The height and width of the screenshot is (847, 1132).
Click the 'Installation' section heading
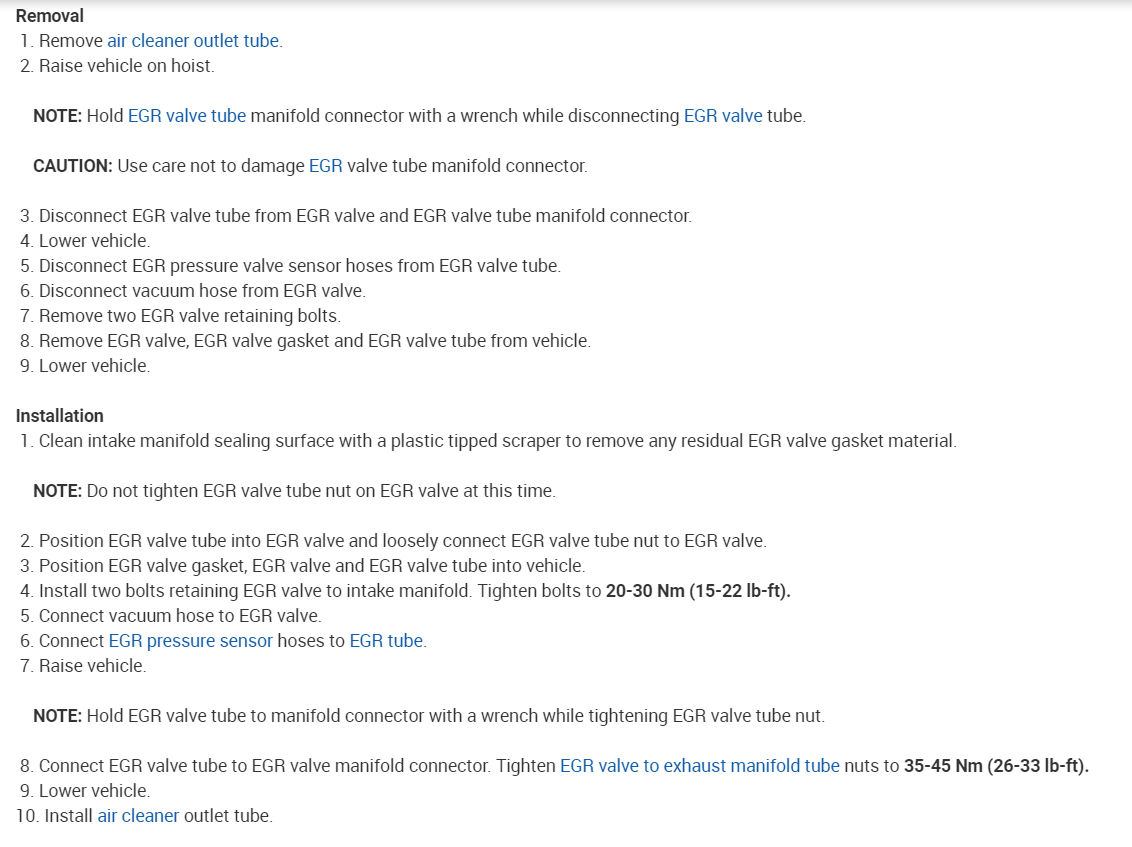coord(60,416)
